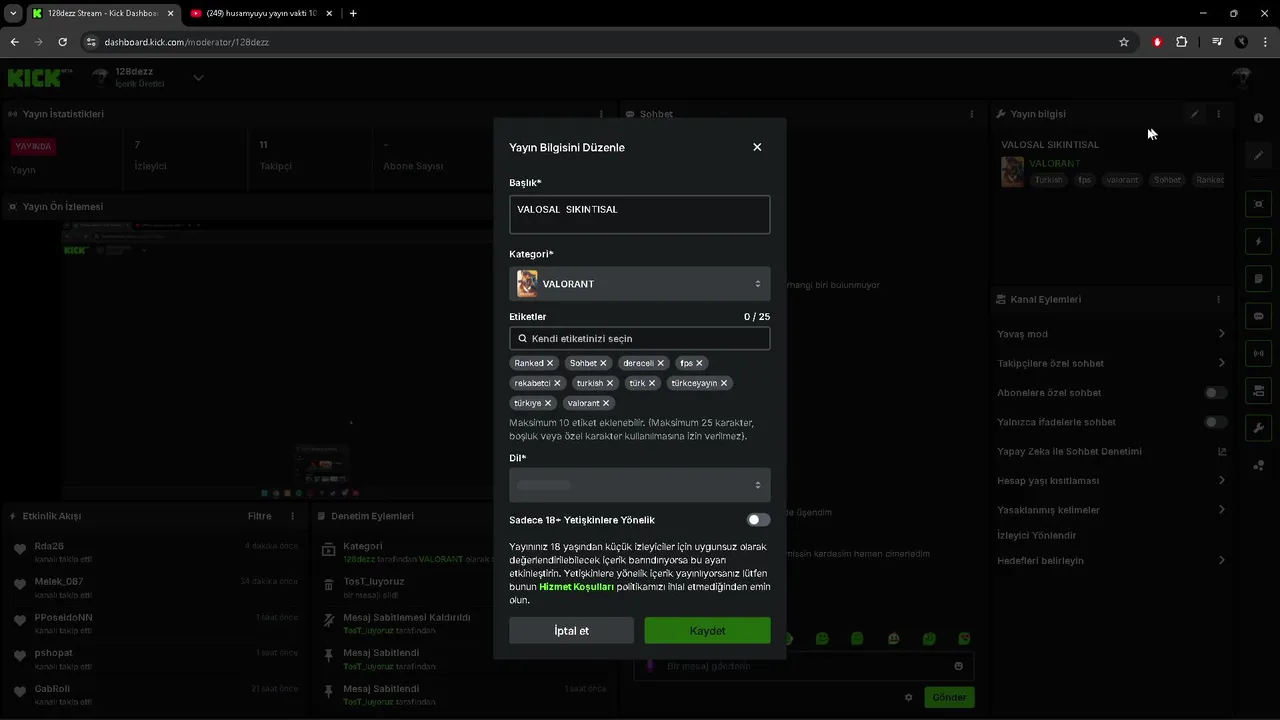The image size is (1280, 720).
Task: Remove the Sohbet tag
Action: (603, 363)
